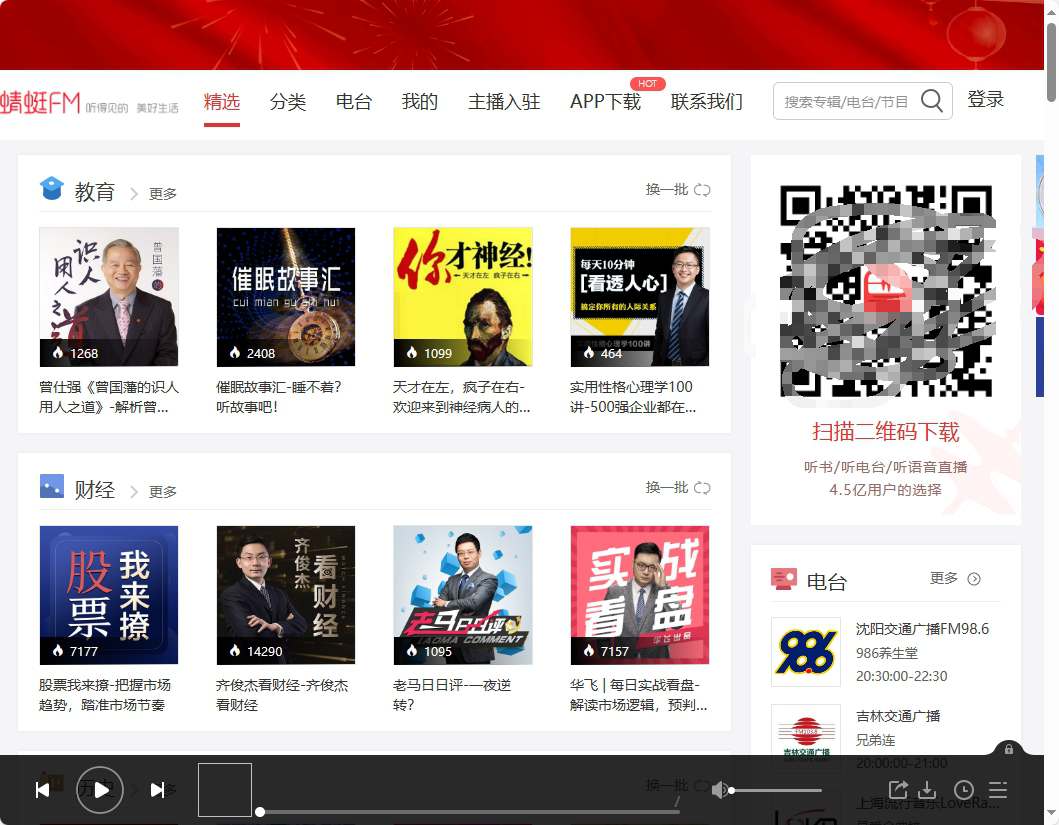The image size is (1059, 825).
Task: Click the download icon in player
Action: (x=927, y=789)
